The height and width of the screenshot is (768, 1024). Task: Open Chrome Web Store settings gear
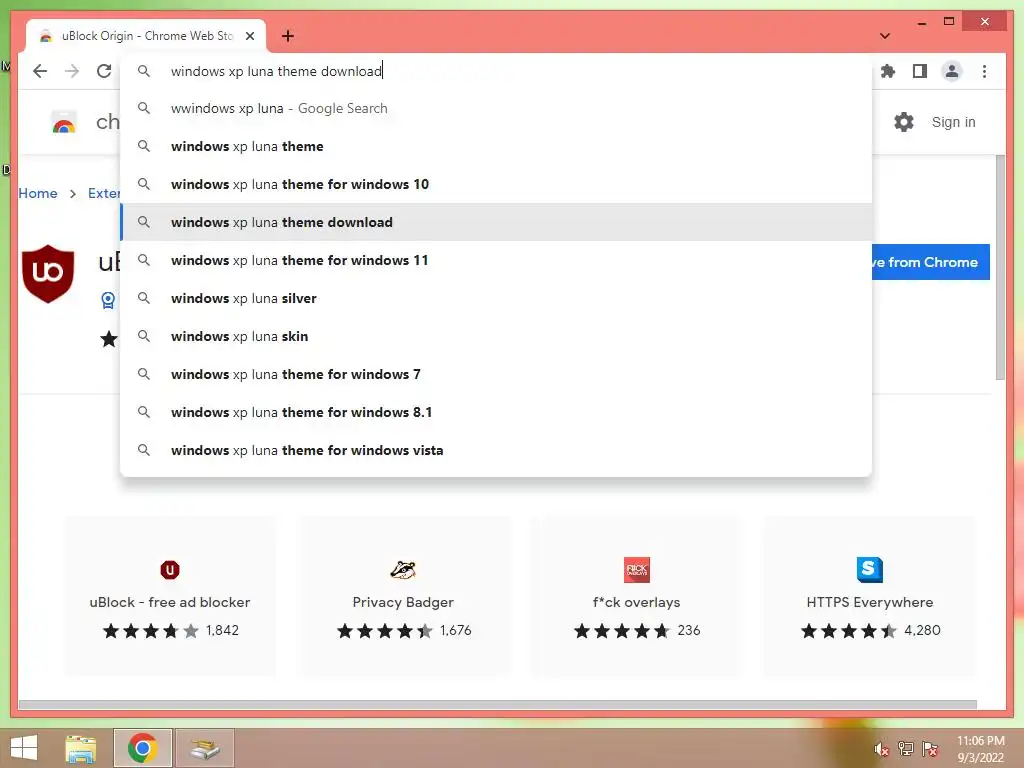tap(904, 122)
